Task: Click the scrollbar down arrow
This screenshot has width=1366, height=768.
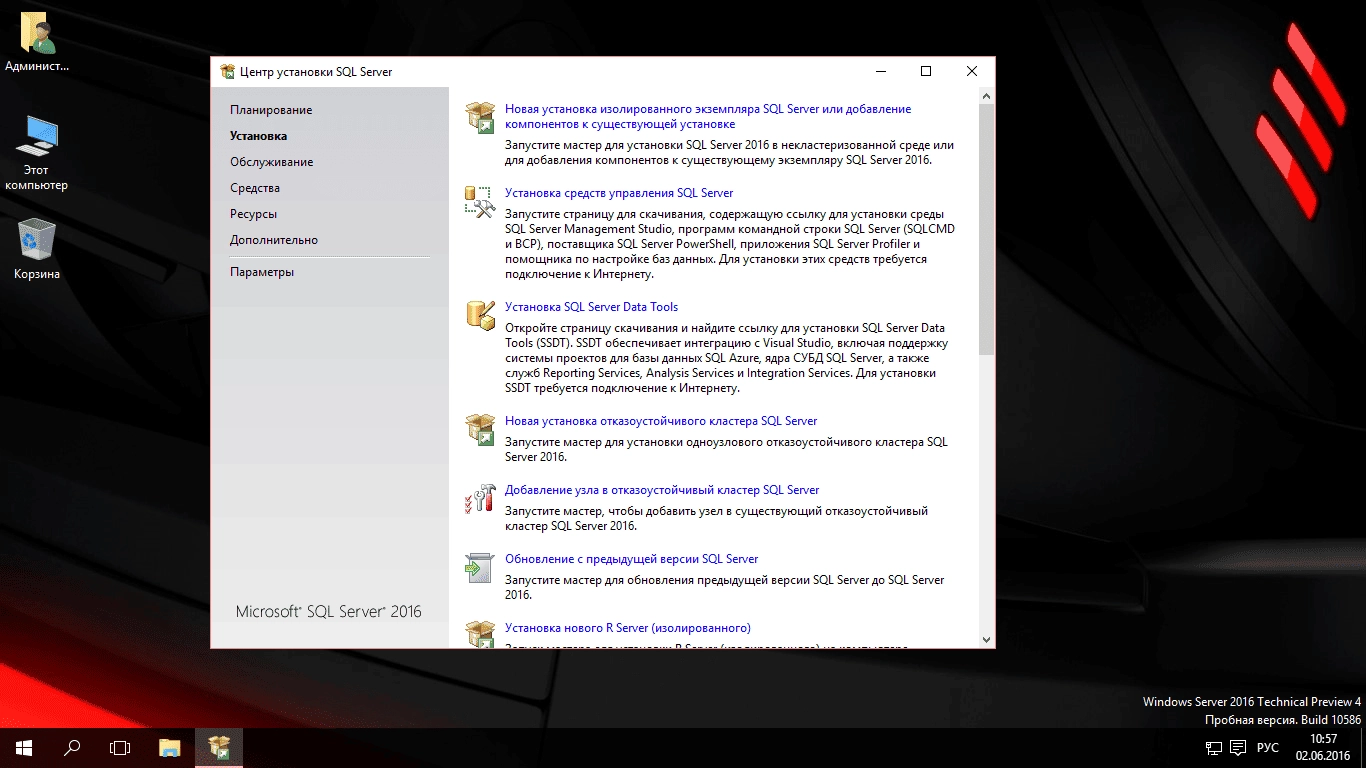Action: pyautogui.click(x=987, y=640)
